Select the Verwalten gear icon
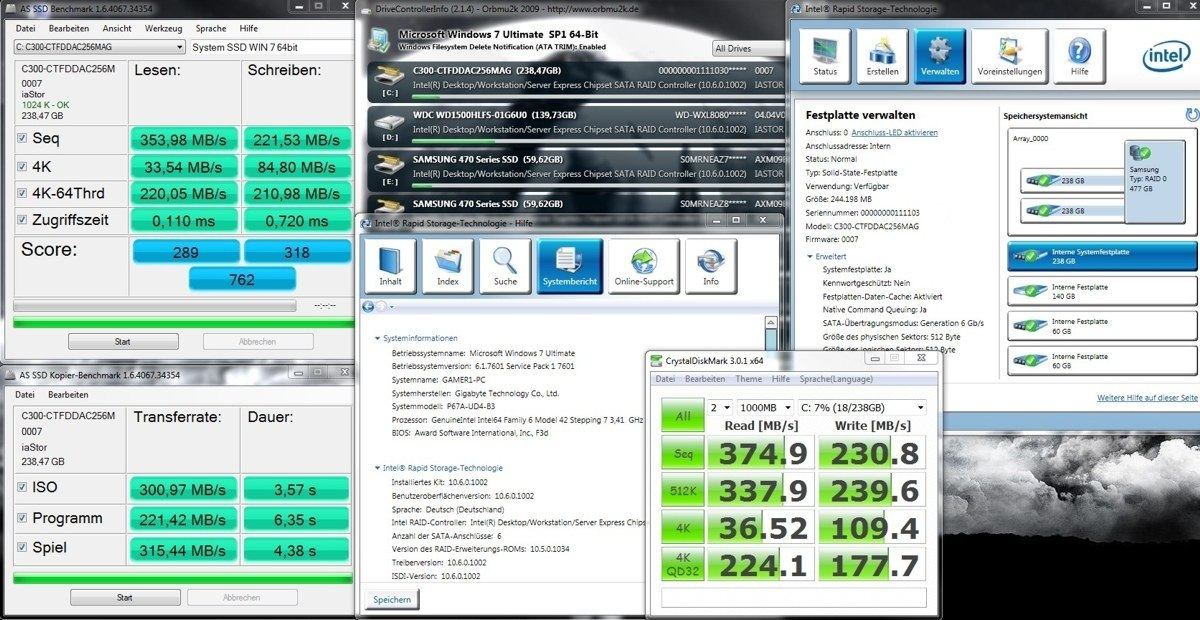Viewport: 1200px width, 620px height. point(940,56)
